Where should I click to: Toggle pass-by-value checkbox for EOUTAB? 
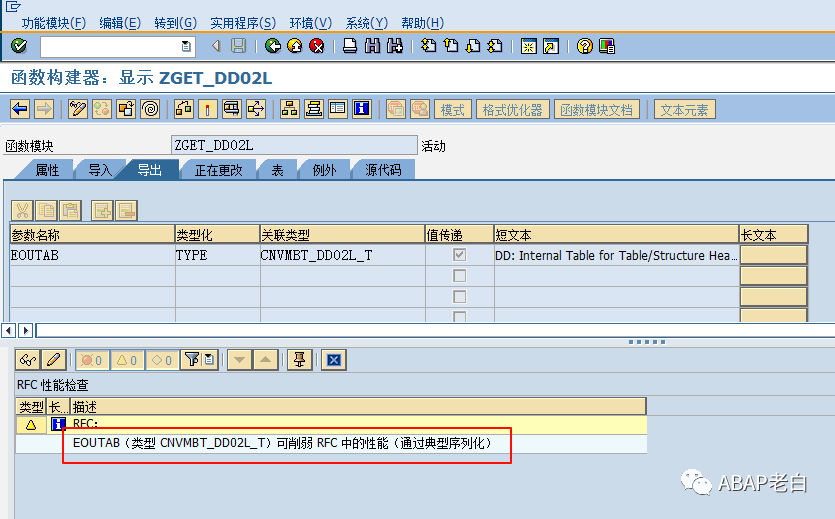click(x=459, y=255)
